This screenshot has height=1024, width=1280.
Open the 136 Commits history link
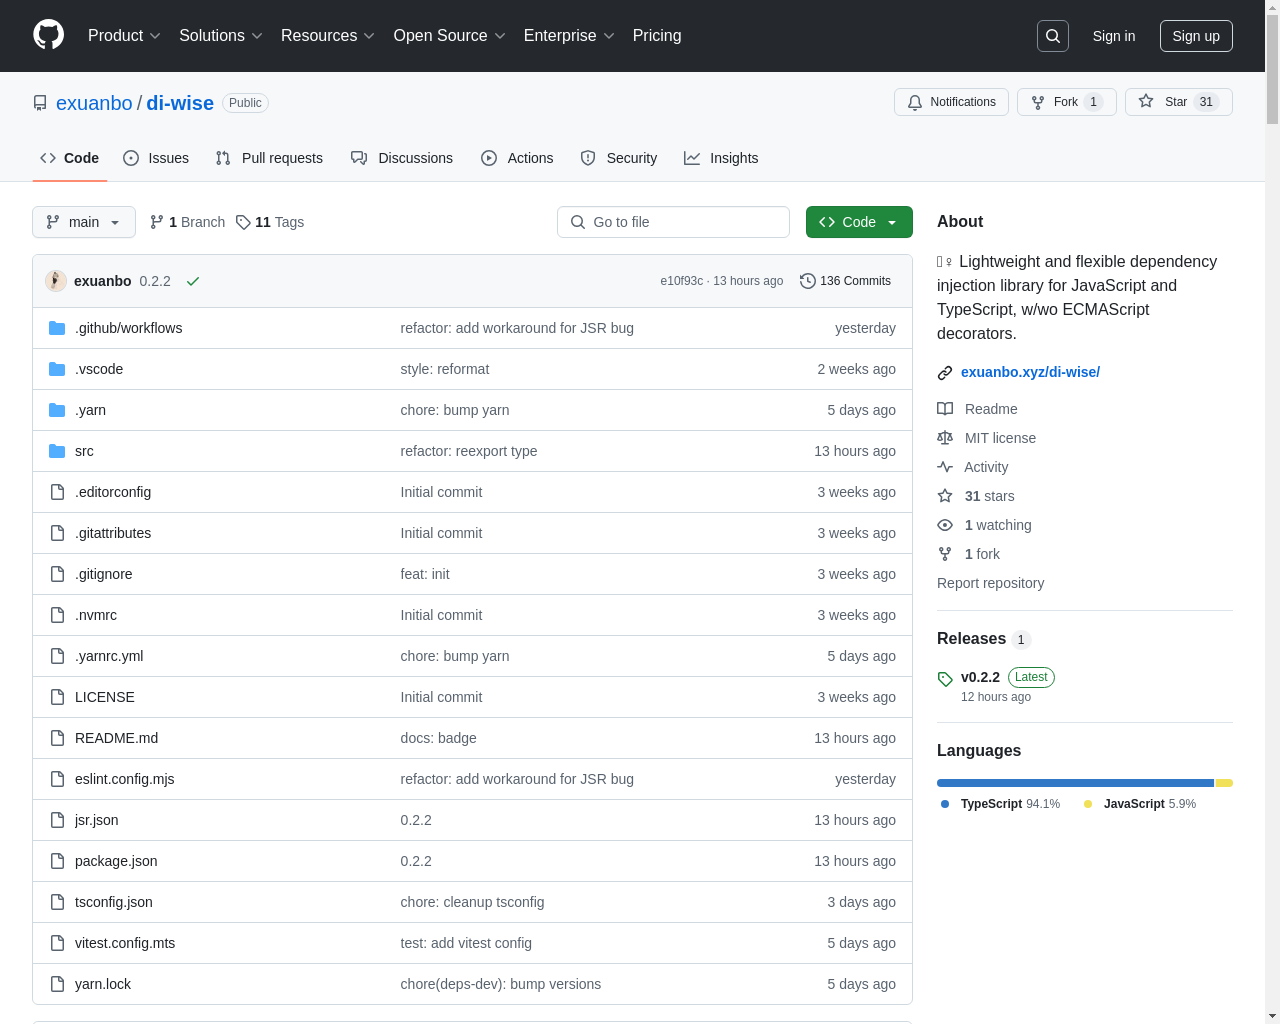coord(845,281)
